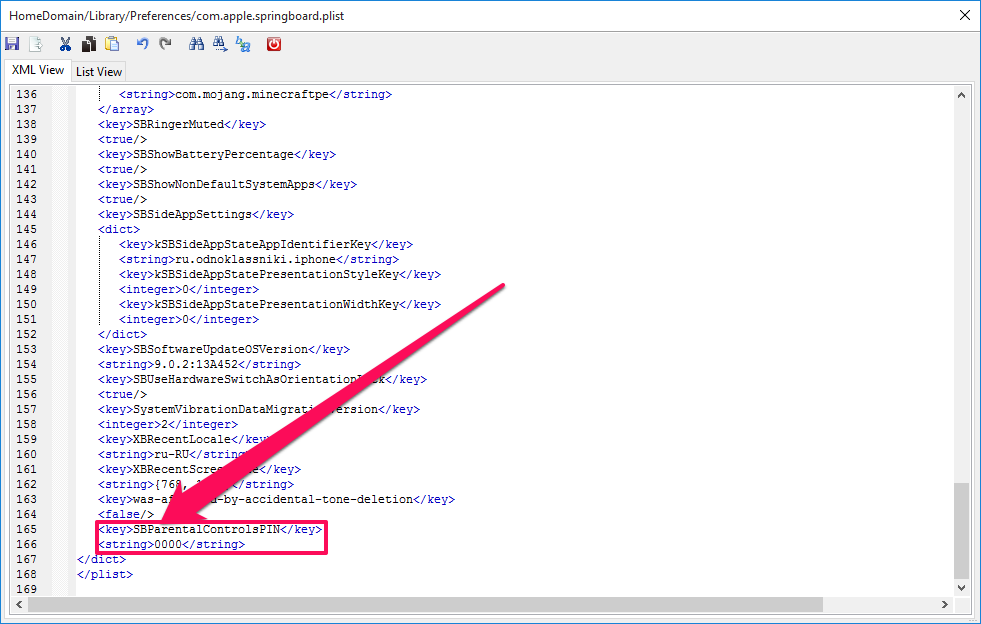Redo using the gray arrow icon
This screenshot has width=981, height=624.
165,44
